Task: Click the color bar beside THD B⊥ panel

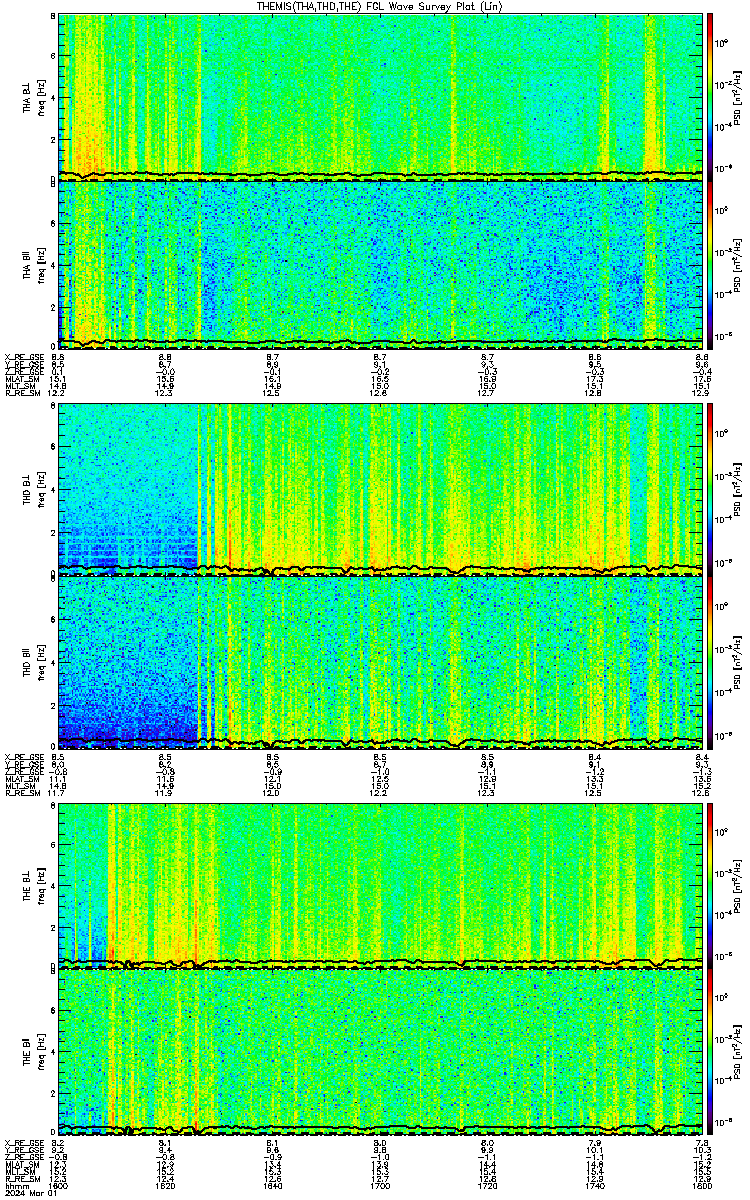Action: [710, 489]
